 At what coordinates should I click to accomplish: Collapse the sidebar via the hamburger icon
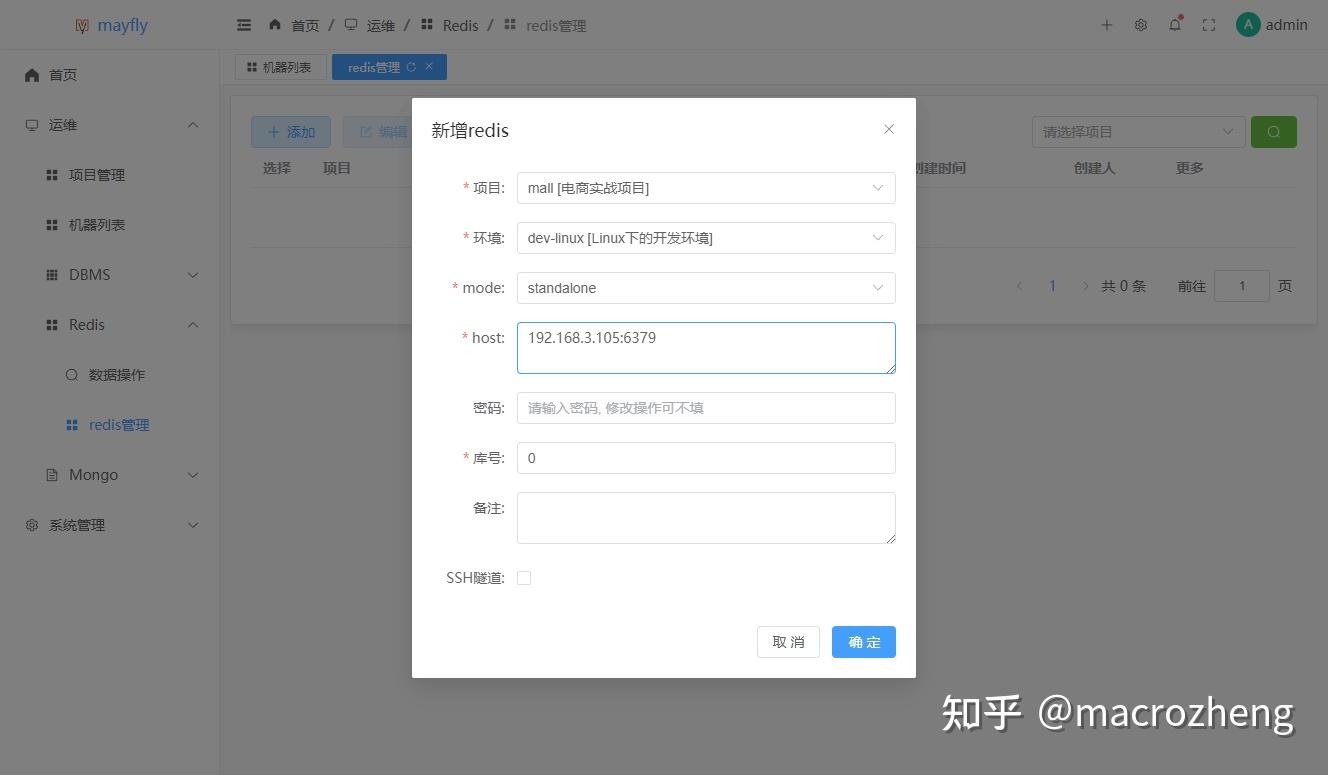coord(243,25)
